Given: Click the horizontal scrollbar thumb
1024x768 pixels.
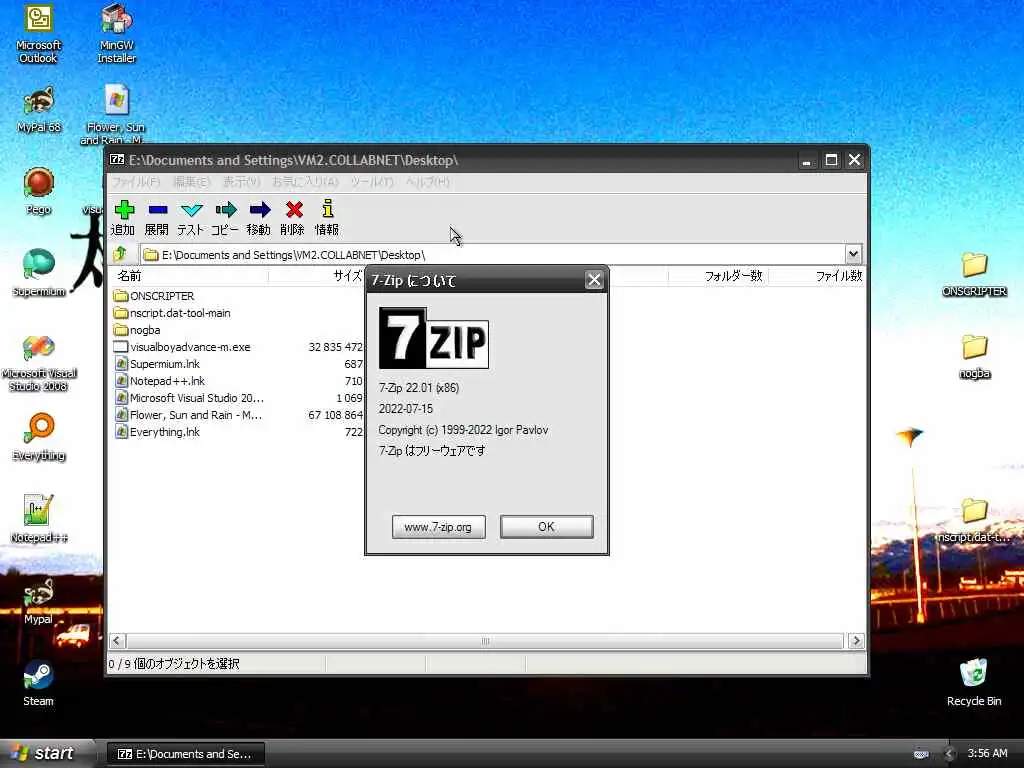Looking at the screenshot, I should coord(485,641).
